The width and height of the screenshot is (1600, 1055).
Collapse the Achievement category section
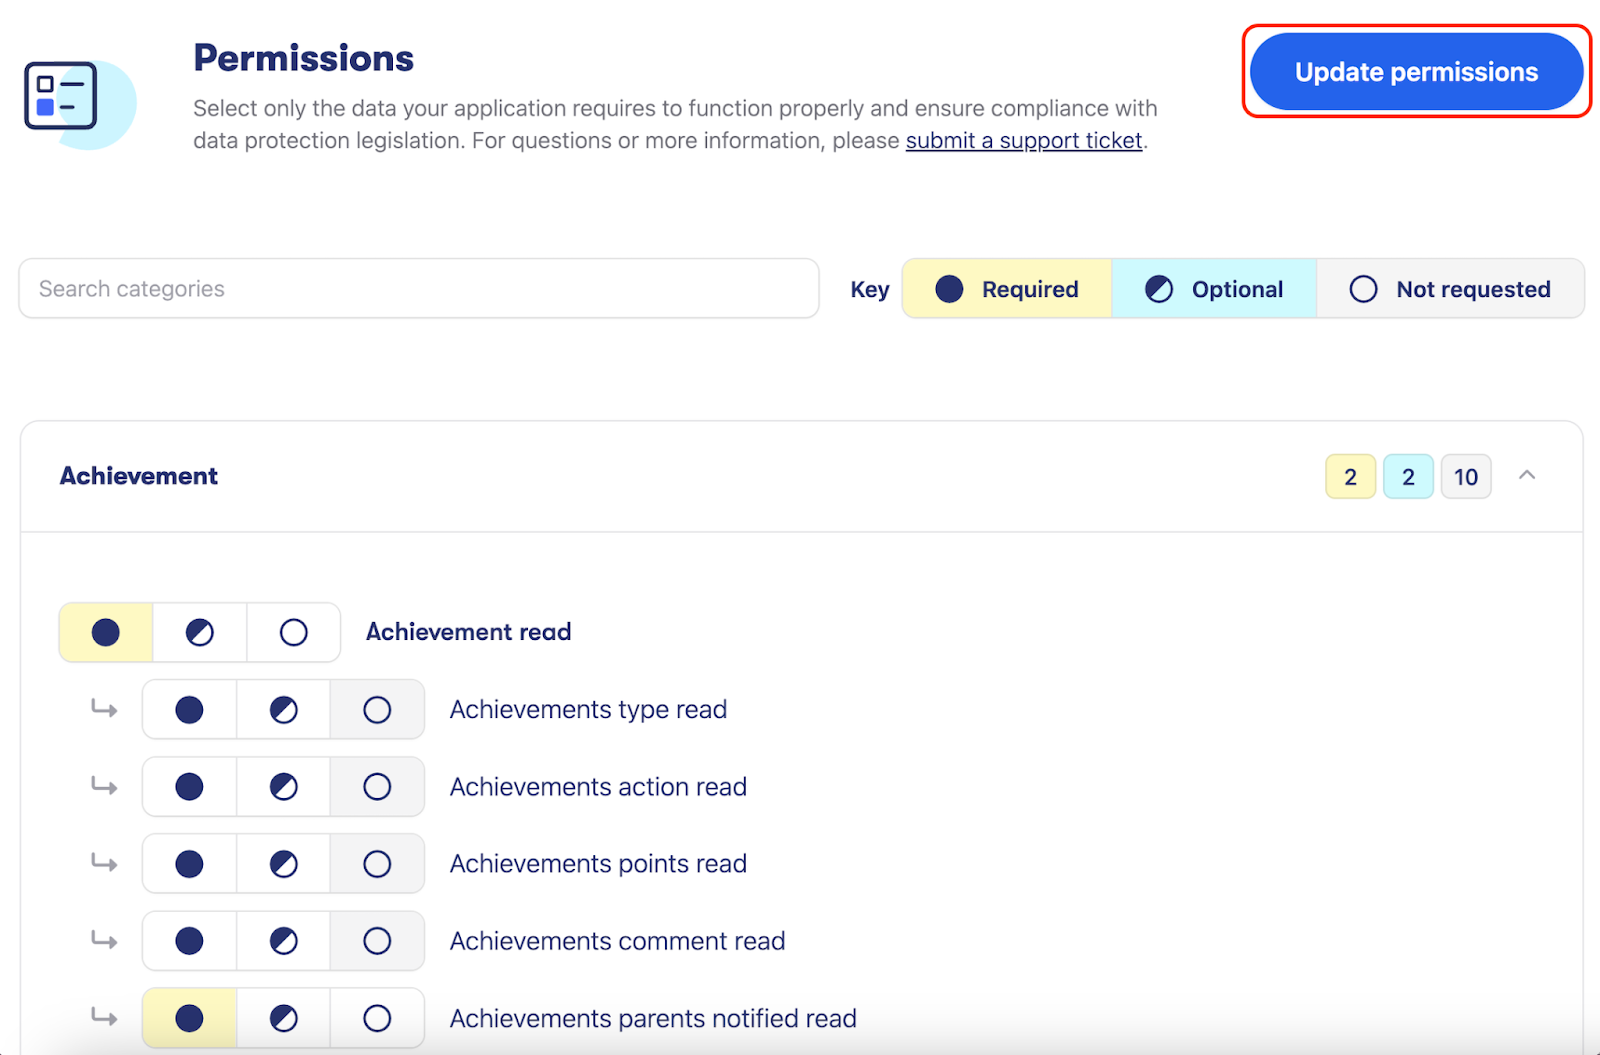tap(1527, 476)
